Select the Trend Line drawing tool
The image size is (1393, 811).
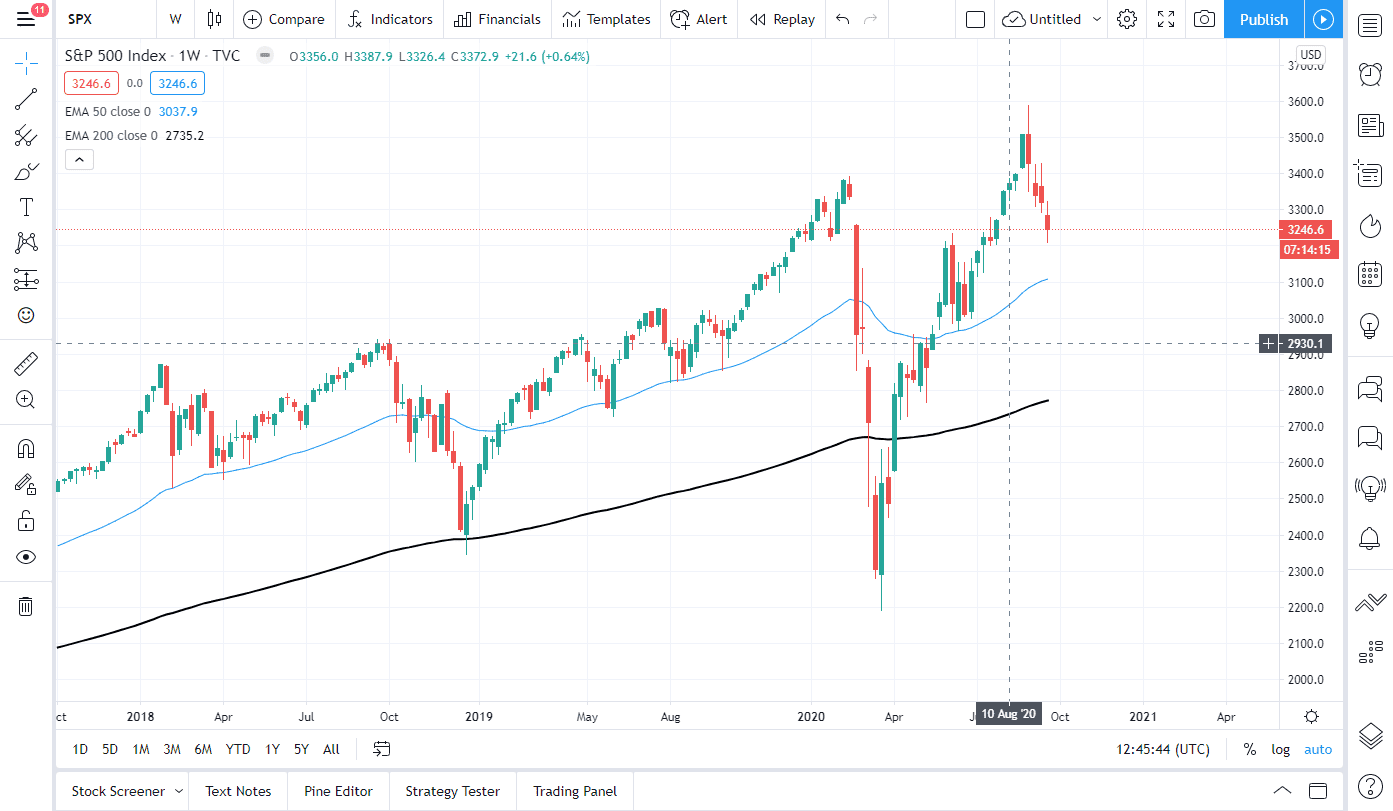click(x=26, y=99)
